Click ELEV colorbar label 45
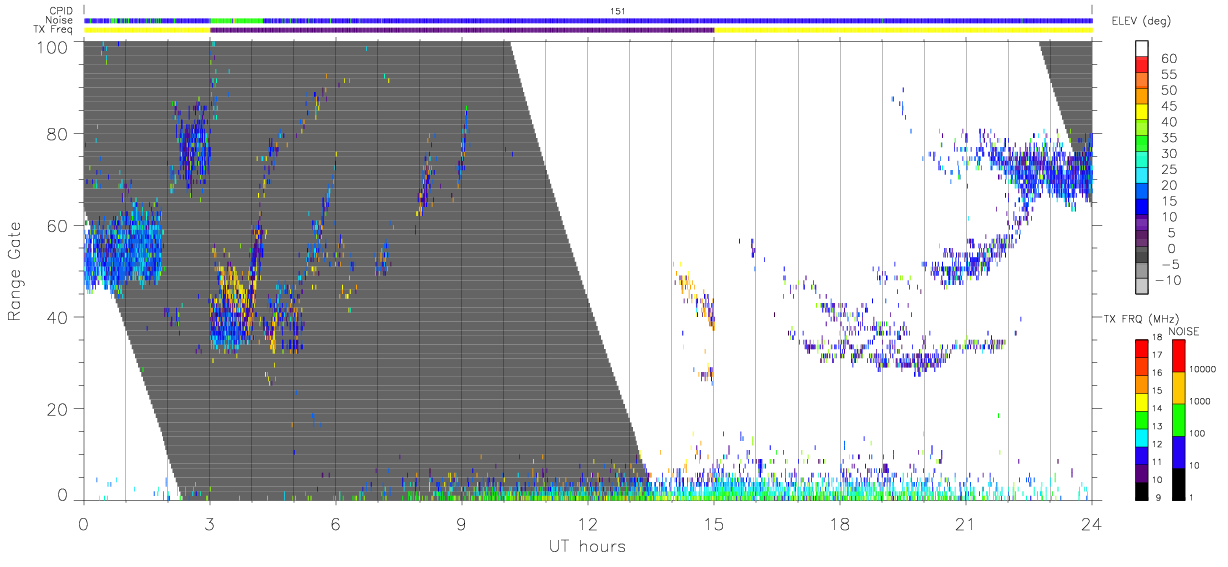This screenshot has width=1228, height=567. (x=1169, y=107)
